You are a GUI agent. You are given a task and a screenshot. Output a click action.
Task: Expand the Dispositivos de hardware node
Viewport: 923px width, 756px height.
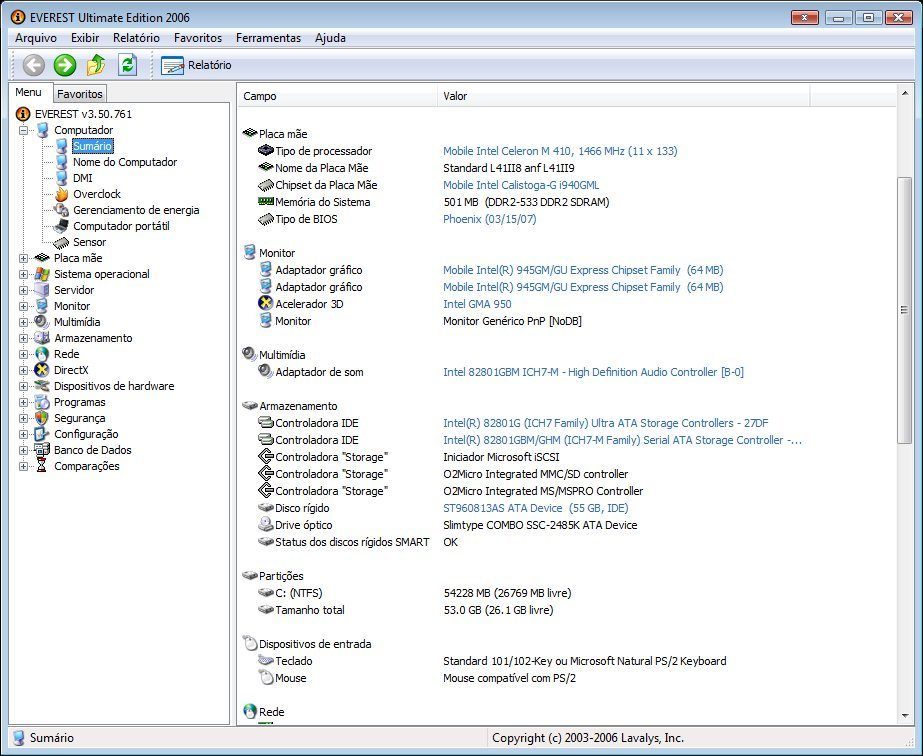click(x=24, y=386)
